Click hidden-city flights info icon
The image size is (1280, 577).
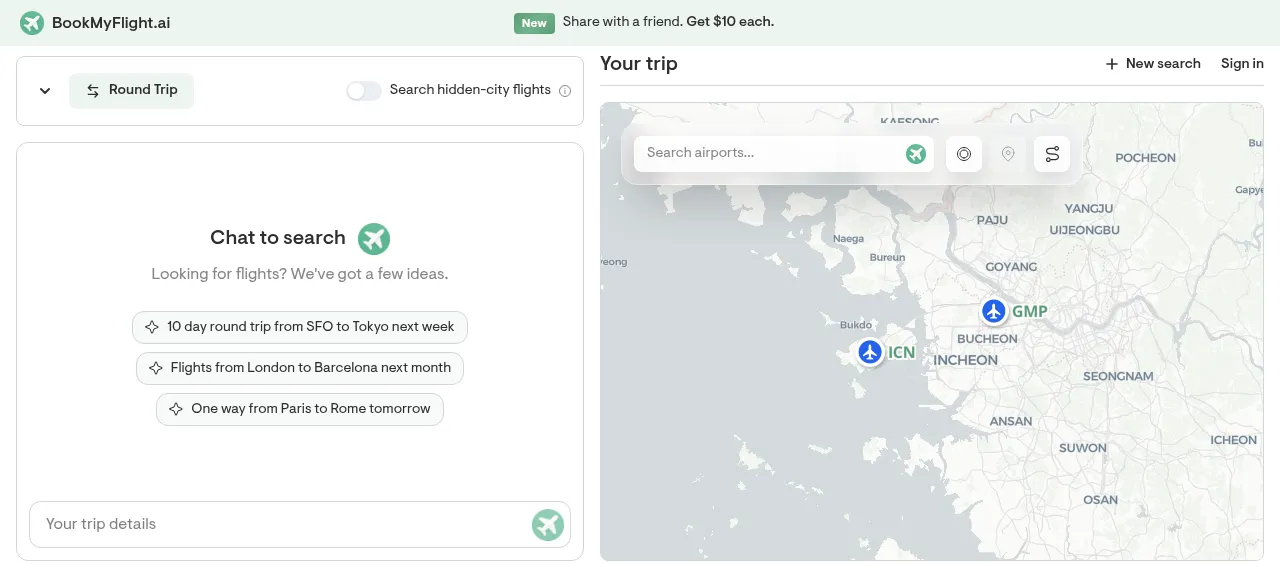click(x=565, y=91)
